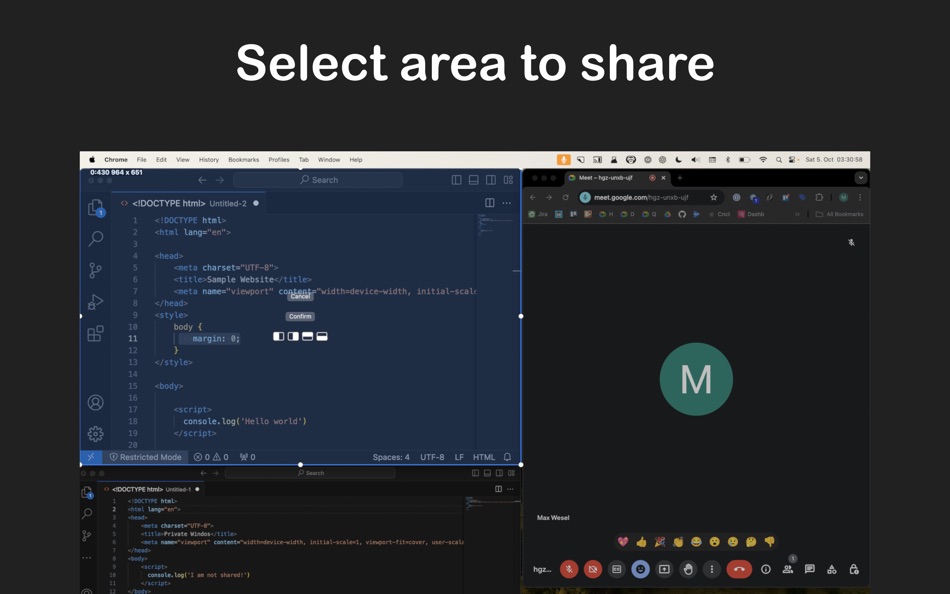Select the left-half snap layout icon
The image size is (950, 594).
point(279,336)
